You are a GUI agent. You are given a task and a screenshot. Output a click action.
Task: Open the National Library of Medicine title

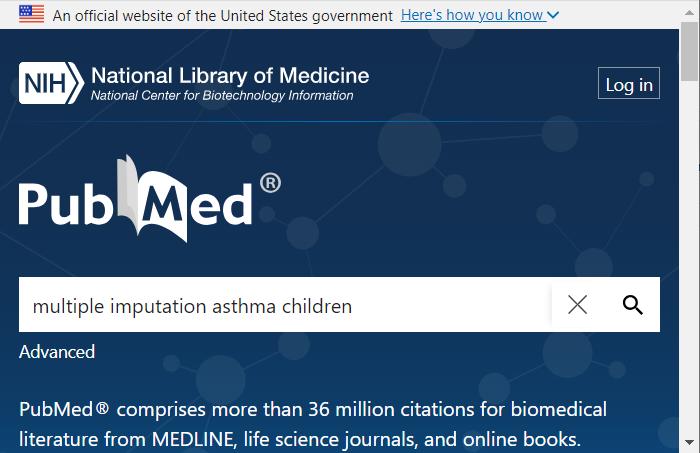pos(230,75)
